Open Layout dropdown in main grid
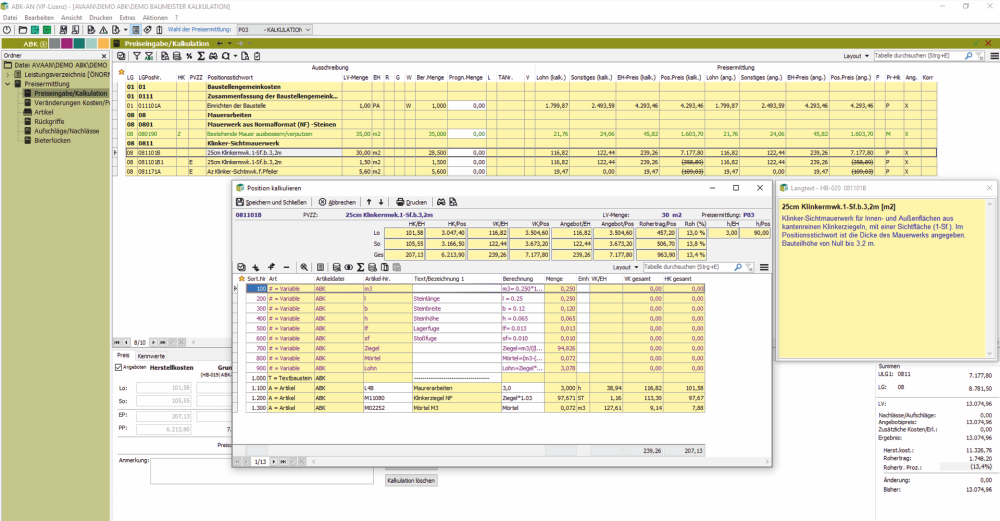Viewport: 1000px width, 521px height. pyautogui.click(x=856, y=56)
